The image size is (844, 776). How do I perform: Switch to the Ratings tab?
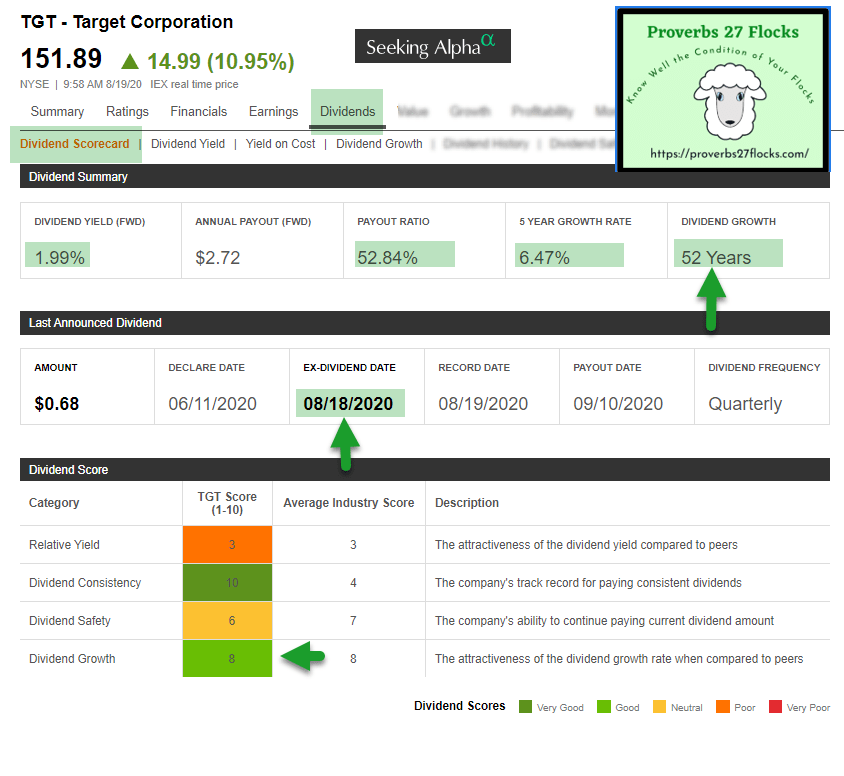[127, 112]
